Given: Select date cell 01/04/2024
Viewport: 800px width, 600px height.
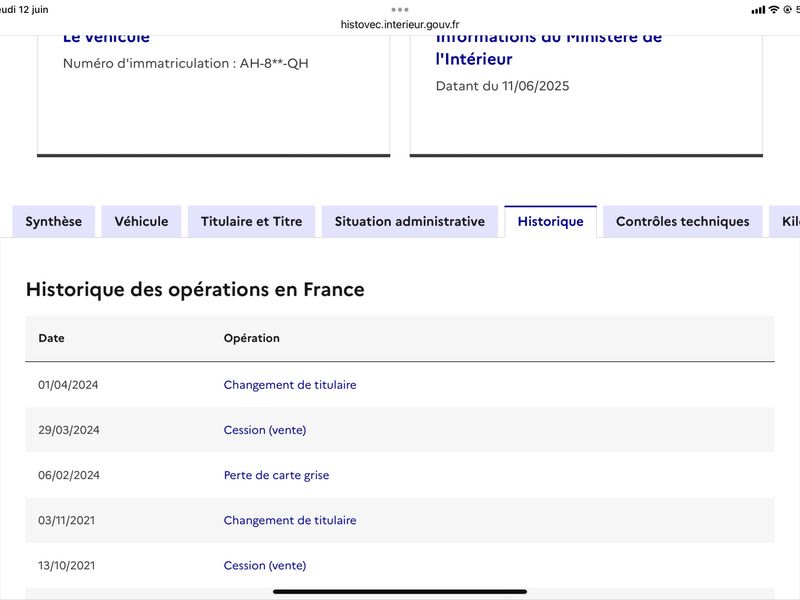Looking at the screenshot, I should [x=68, y=385].
